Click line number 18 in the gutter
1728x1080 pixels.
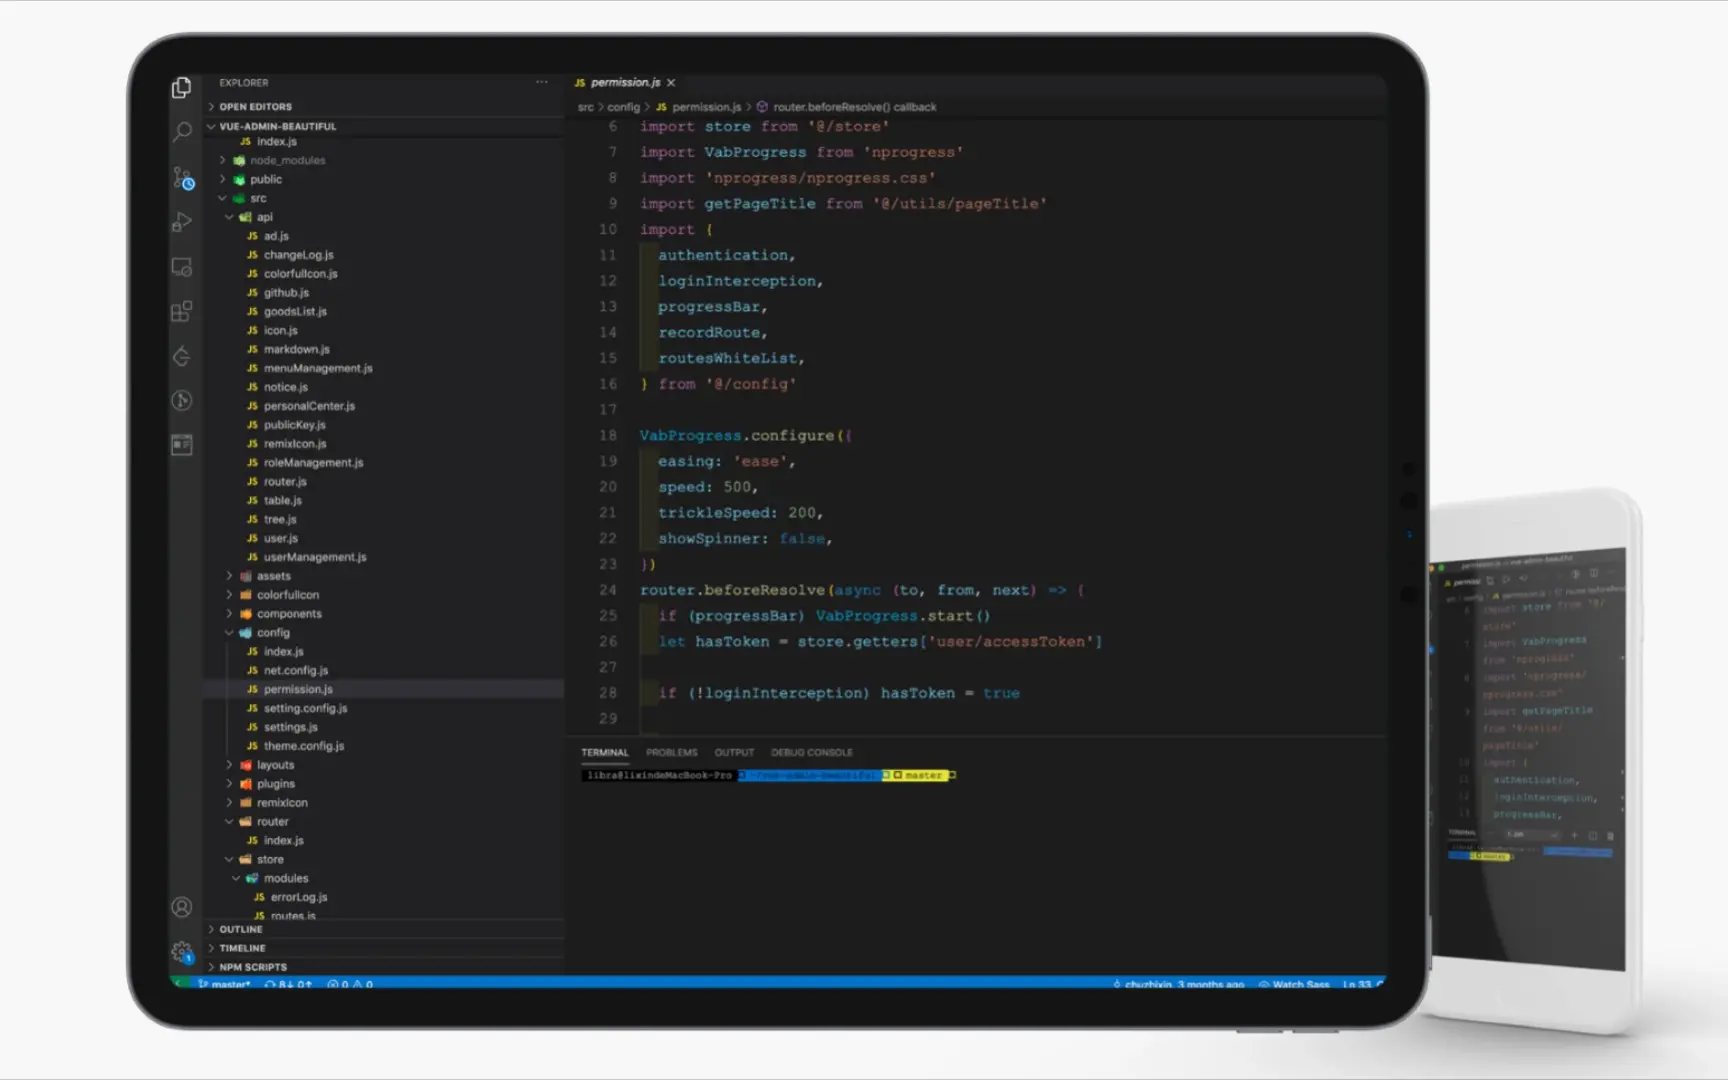point(608,435)
